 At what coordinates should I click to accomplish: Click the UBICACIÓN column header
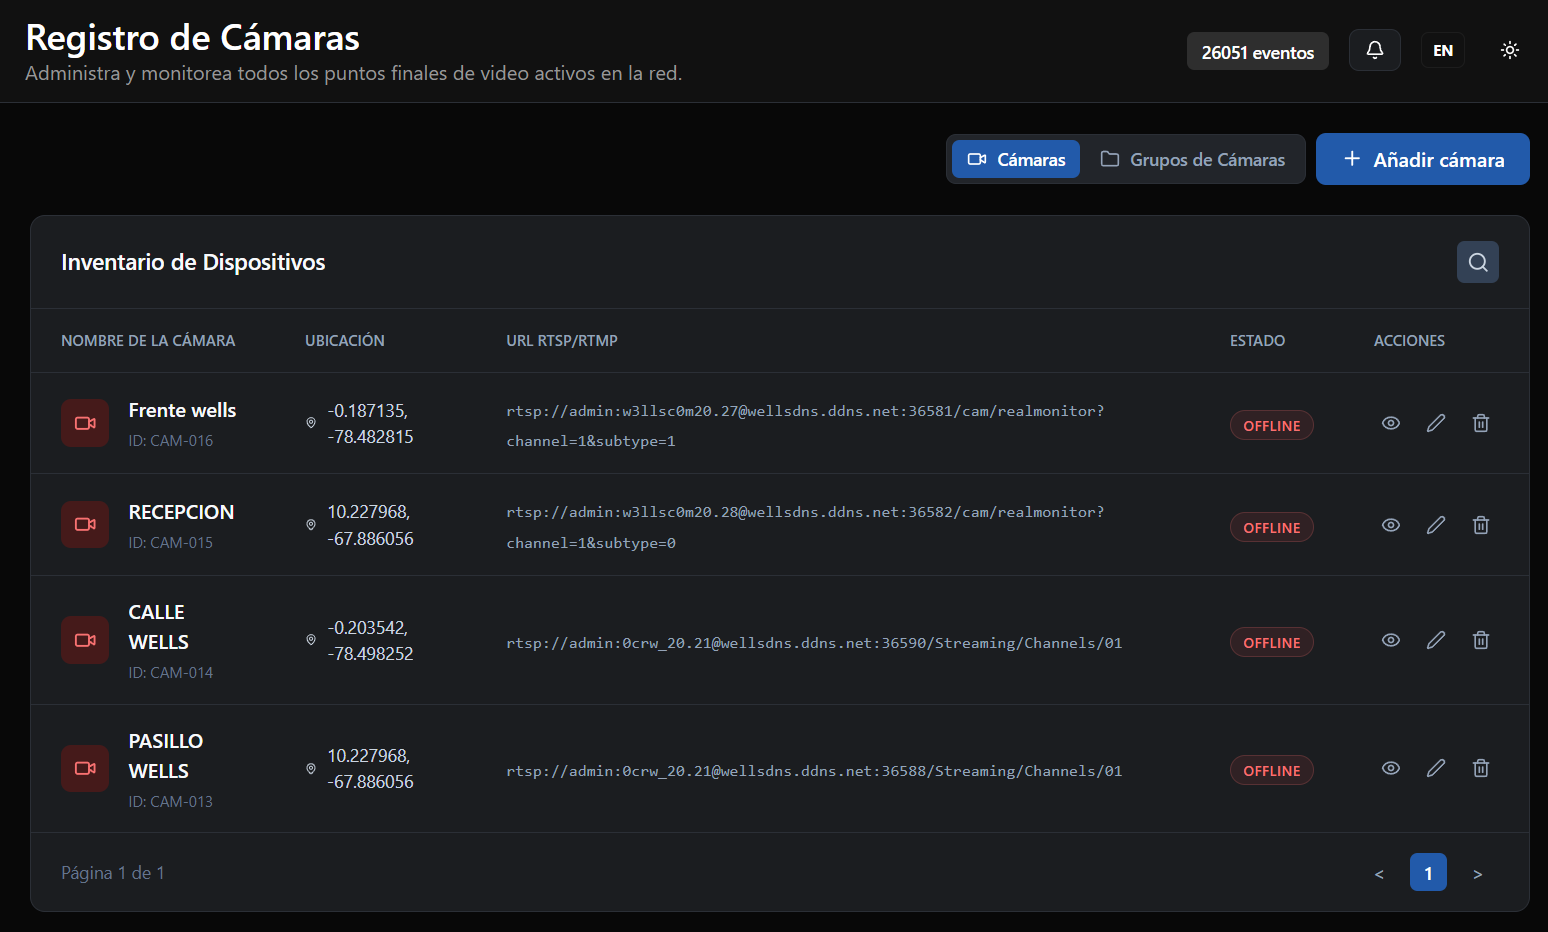[x=345, y=341]
